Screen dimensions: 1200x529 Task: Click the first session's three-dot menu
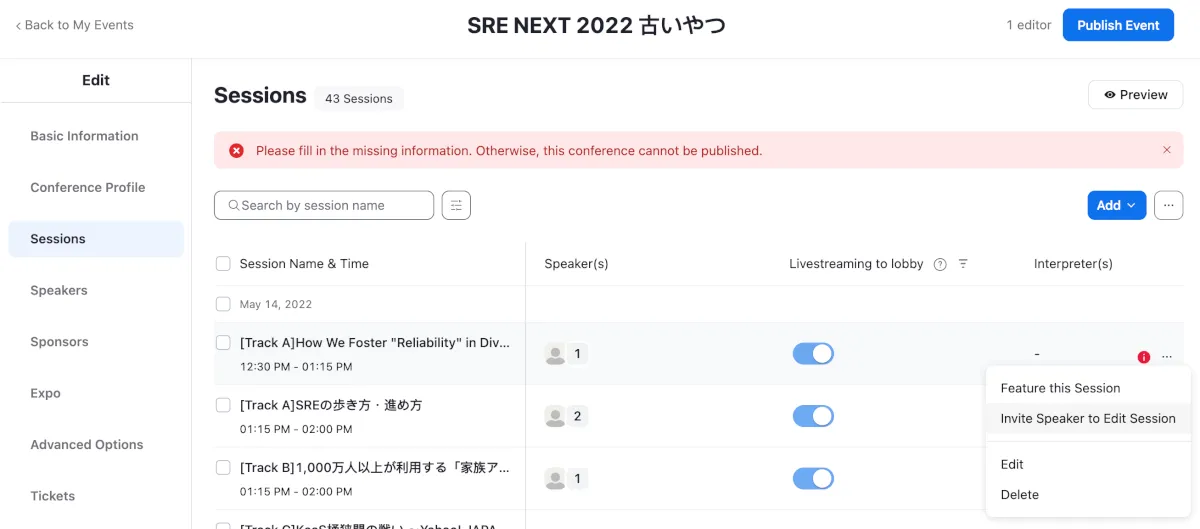pos(1167,357)
